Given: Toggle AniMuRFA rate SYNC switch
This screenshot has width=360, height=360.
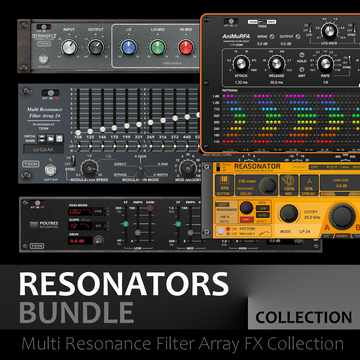Looking at the screenshot, I should 349,61.
